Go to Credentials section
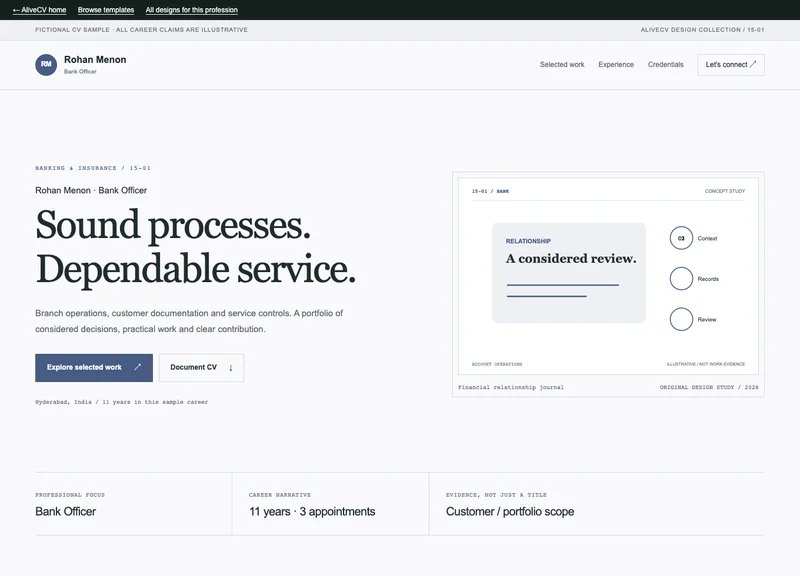The height and width of the screenshot is (576, 800). click(665, 64)
